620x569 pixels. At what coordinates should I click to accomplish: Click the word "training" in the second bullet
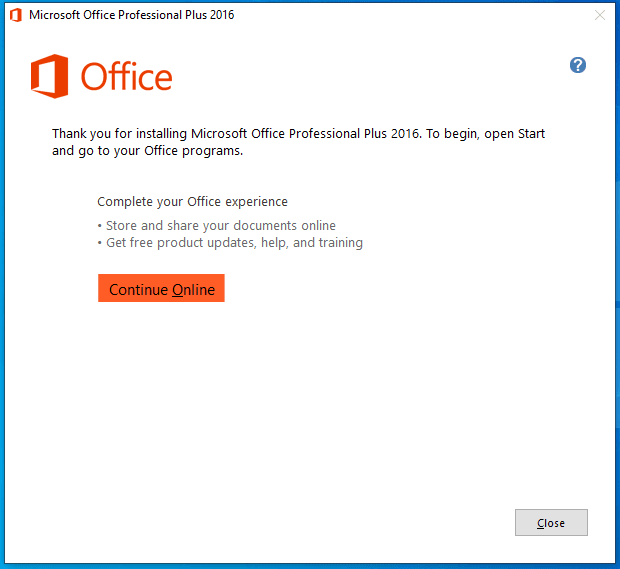coord(339,243)
